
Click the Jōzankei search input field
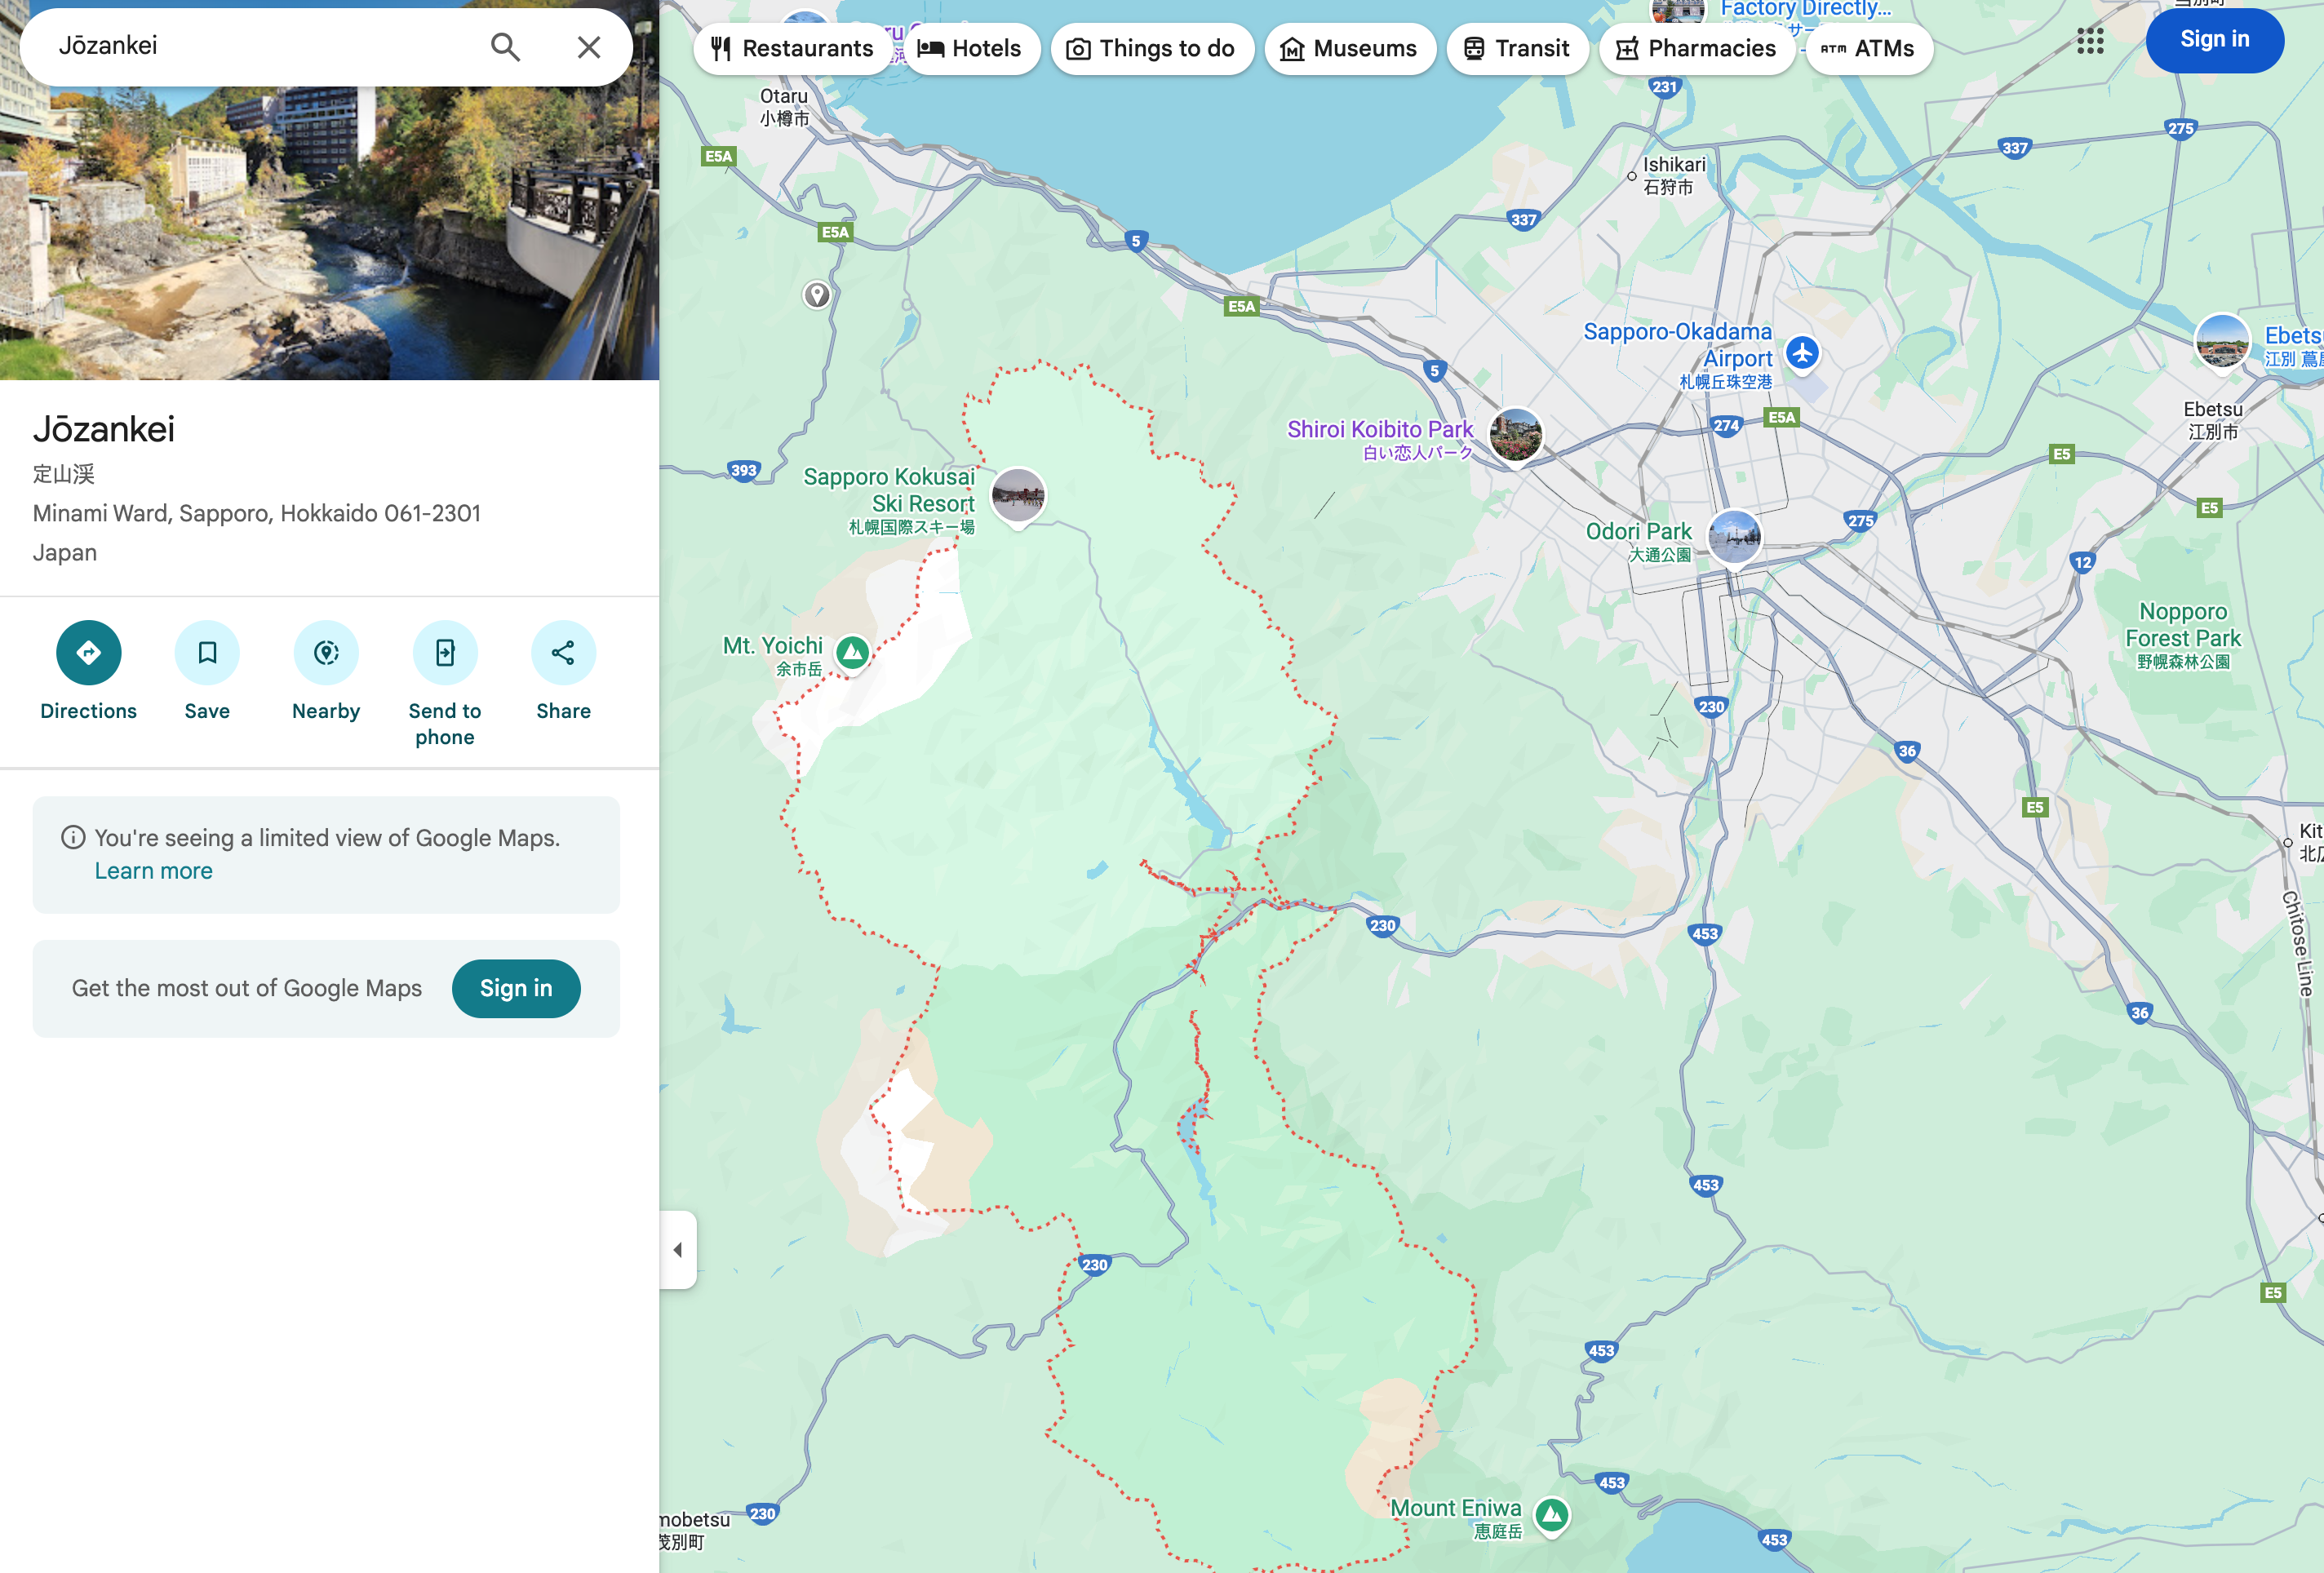(x=260, y=46)
